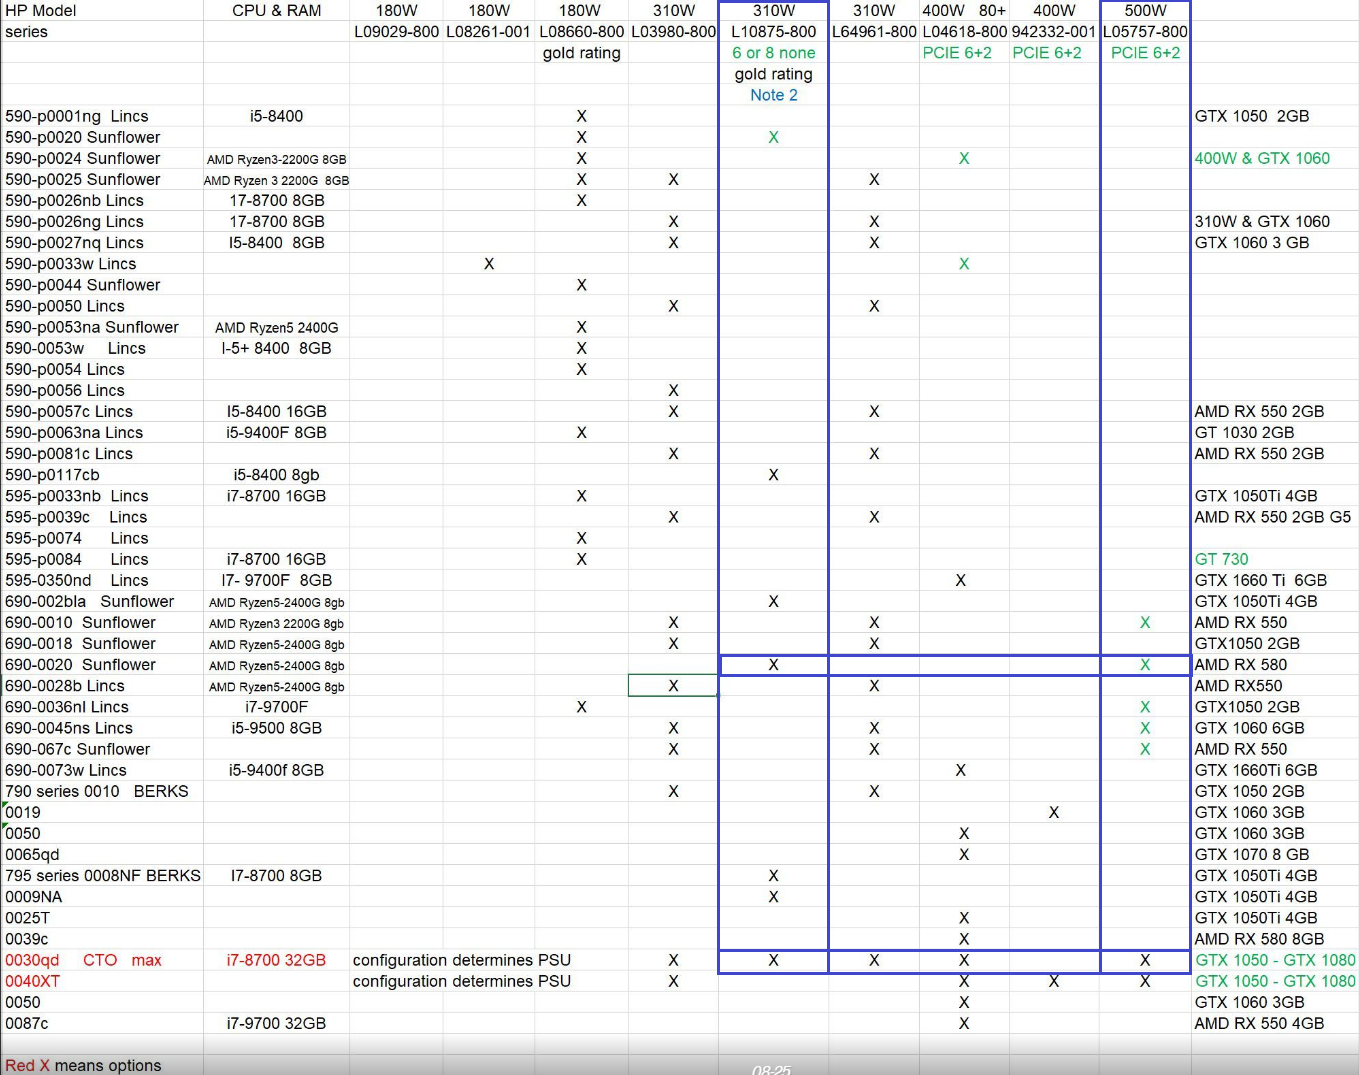
Task: Select the 942332-001 part number cell
Action: [1053, 31]
